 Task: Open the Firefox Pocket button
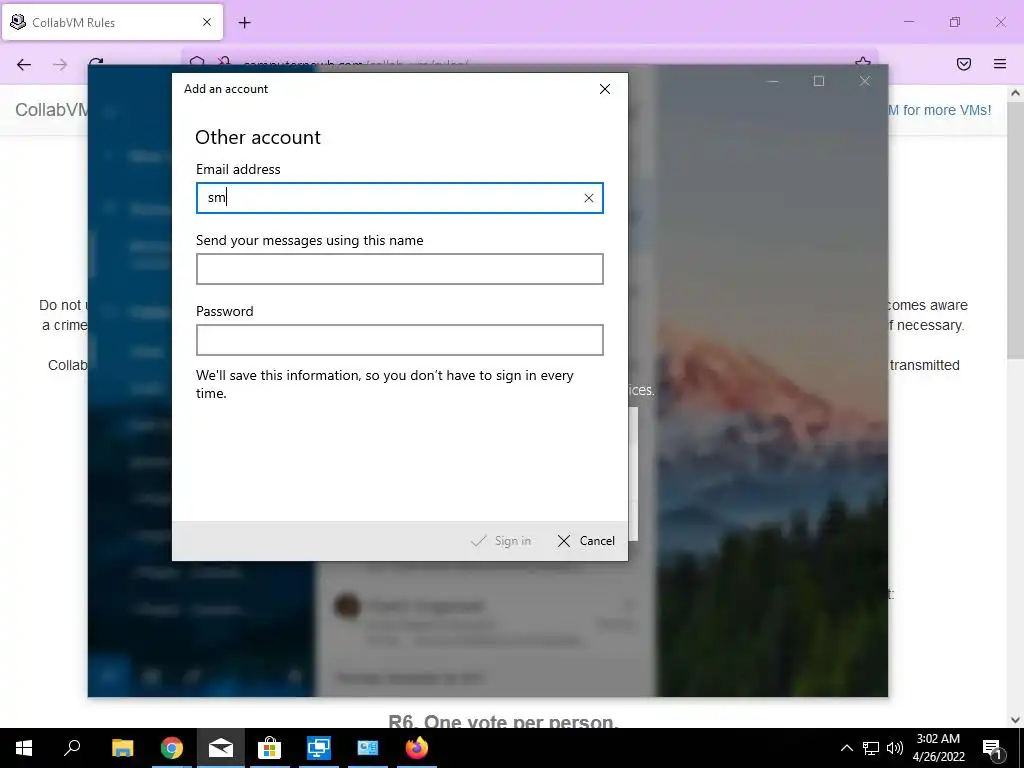point(964,64)
